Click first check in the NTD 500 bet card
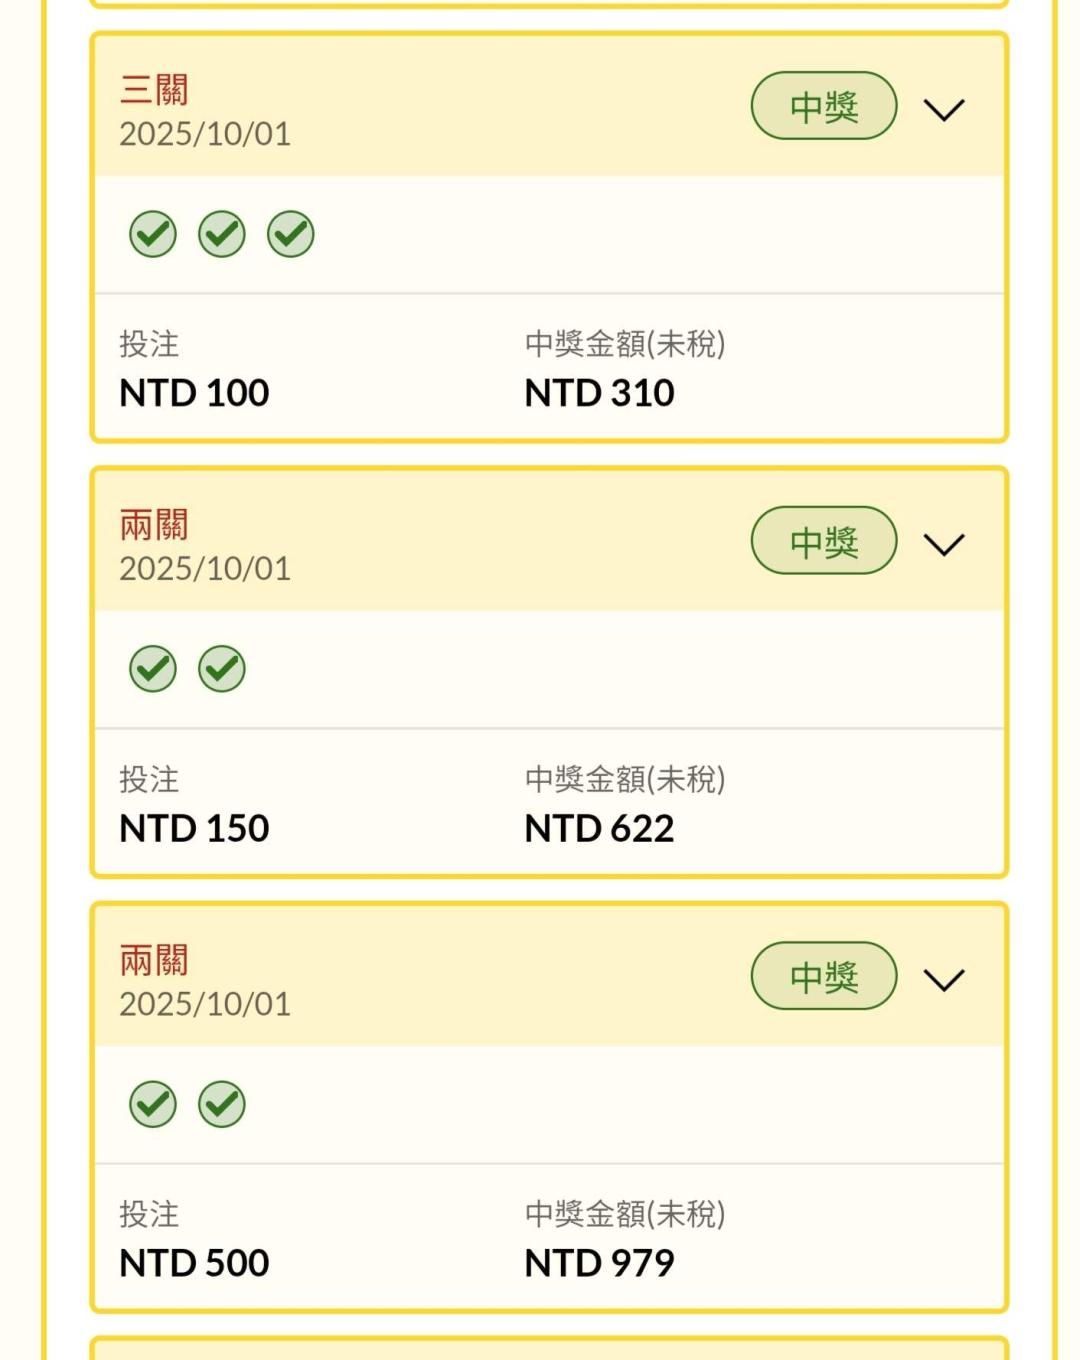The height and width of the screenshot is (1360, 1080). coord(153,1104)
